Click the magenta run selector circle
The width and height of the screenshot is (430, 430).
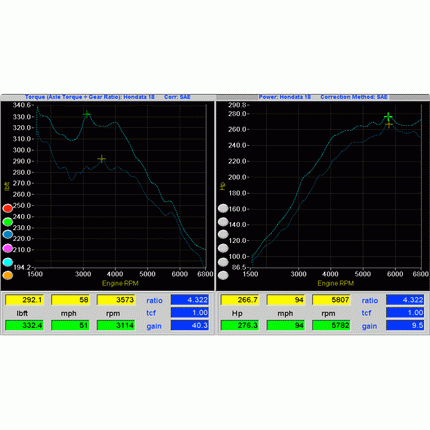[8, 248]
